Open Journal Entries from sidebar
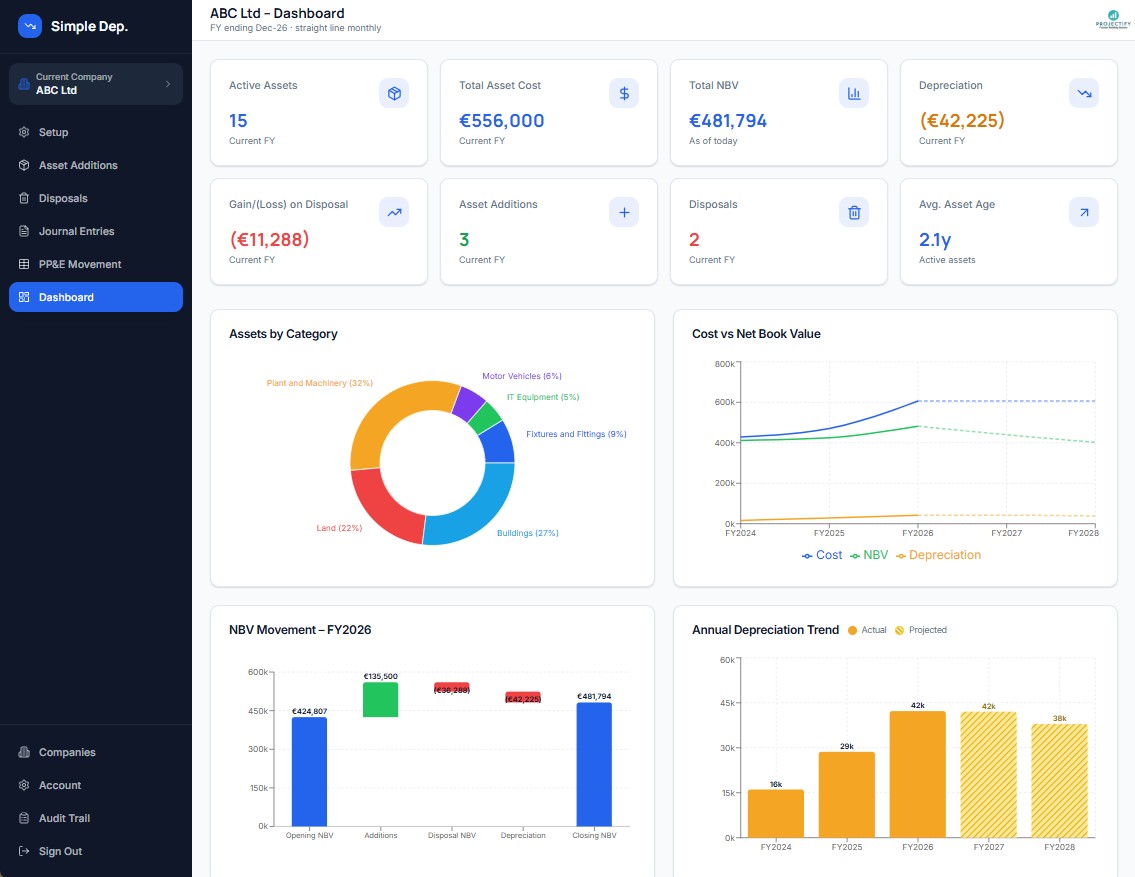Screen dimensions: 1135x877 point(96,232)
